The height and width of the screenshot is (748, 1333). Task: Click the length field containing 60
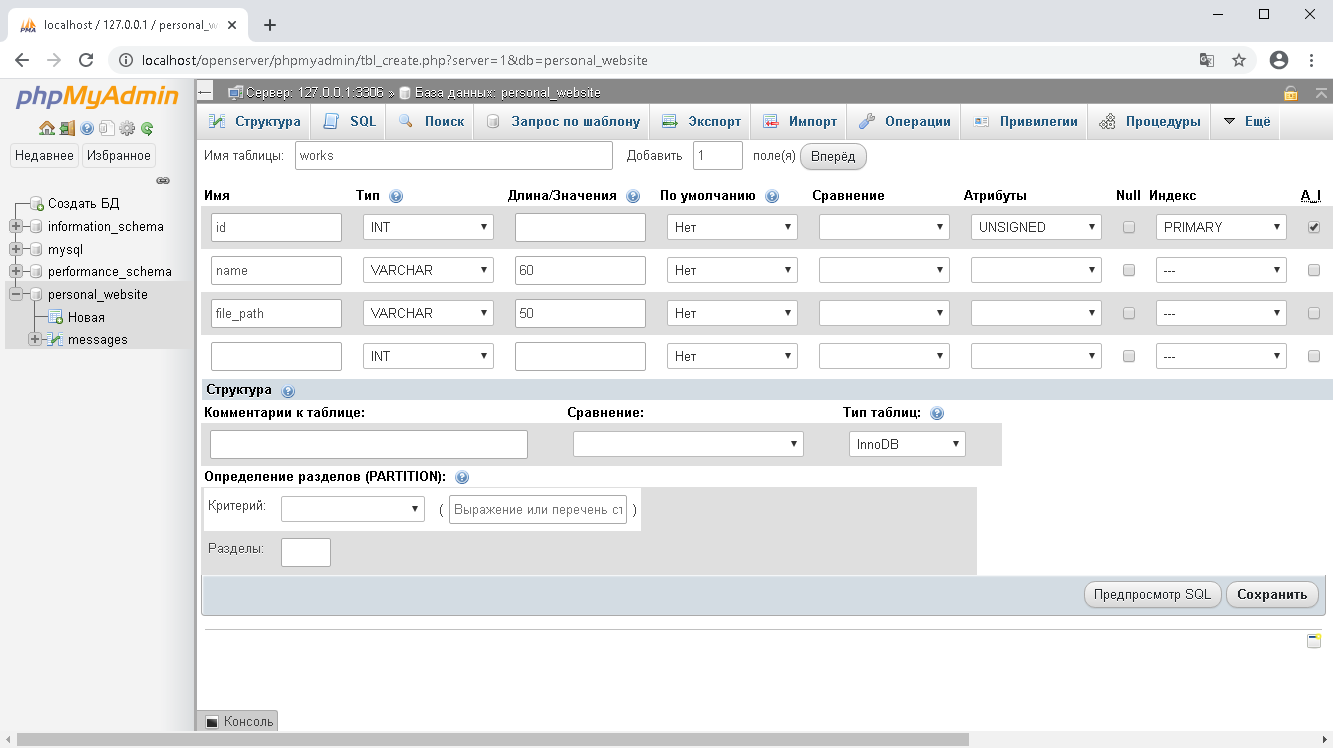tap(580, 270)
